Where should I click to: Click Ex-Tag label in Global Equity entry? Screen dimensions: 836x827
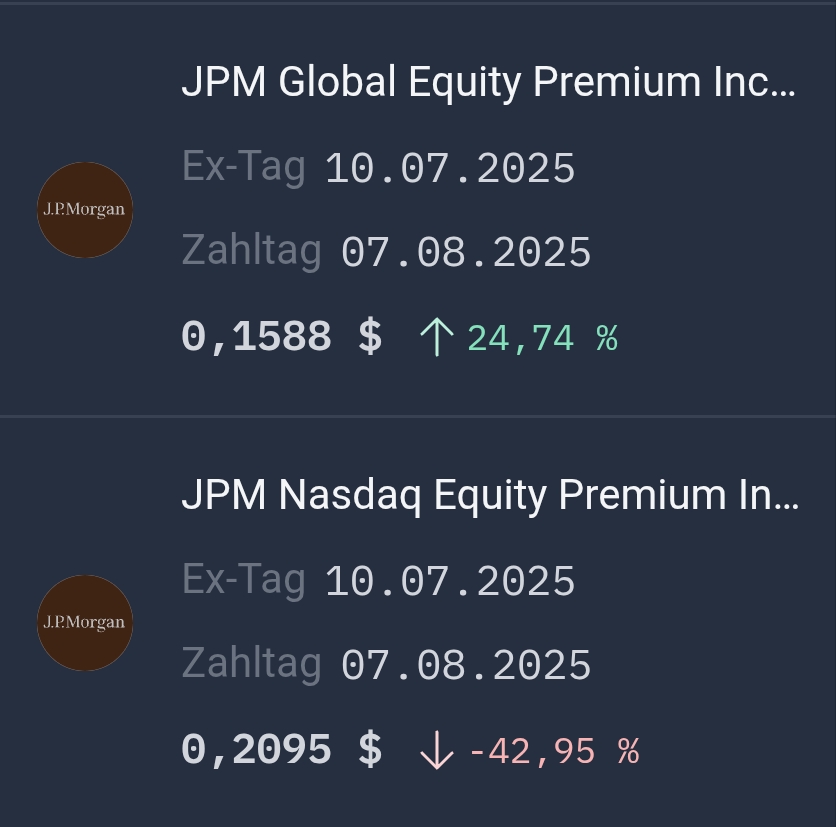click(x=244, y=167)
